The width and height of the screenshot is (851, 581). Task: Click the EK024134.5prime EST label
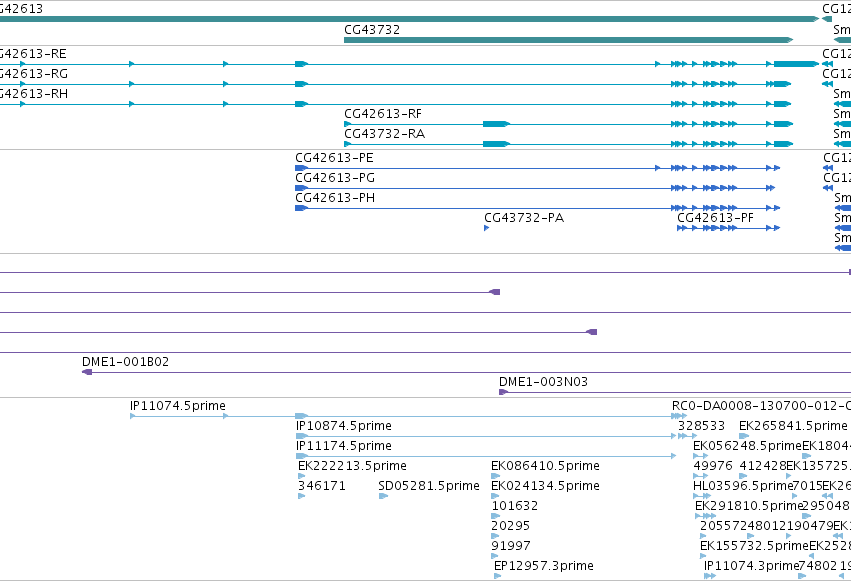click(545, 486)
